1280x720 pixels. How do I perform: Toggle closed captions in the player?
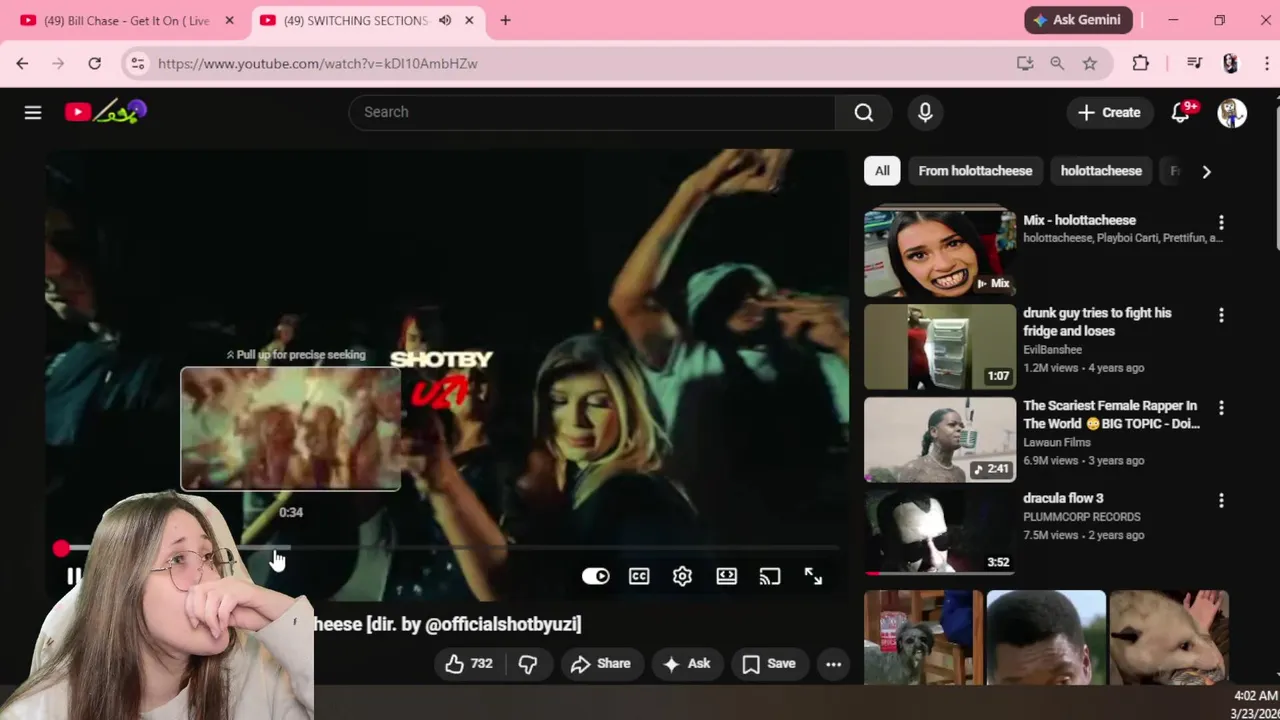pyautogui.click(x=639, y=576)
